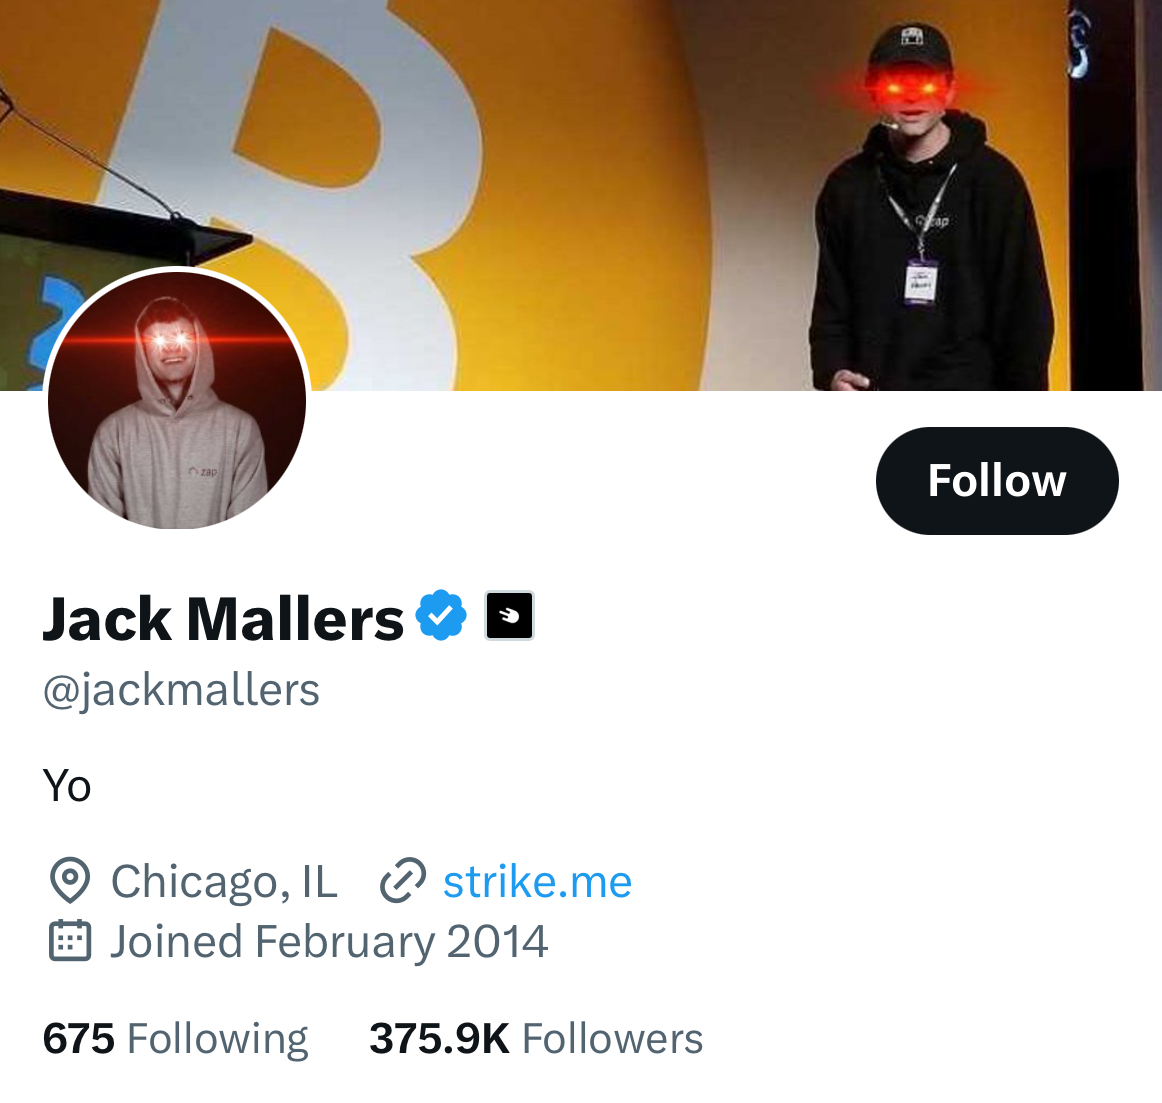Click the Chicago, IL location text
The image size is (1162, 1103).
[224, 881]
